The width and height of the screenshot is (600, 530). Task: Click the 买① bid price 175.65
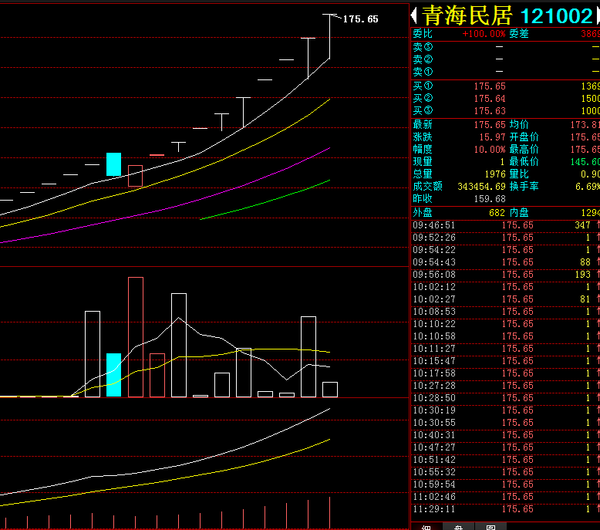point(489,87)
